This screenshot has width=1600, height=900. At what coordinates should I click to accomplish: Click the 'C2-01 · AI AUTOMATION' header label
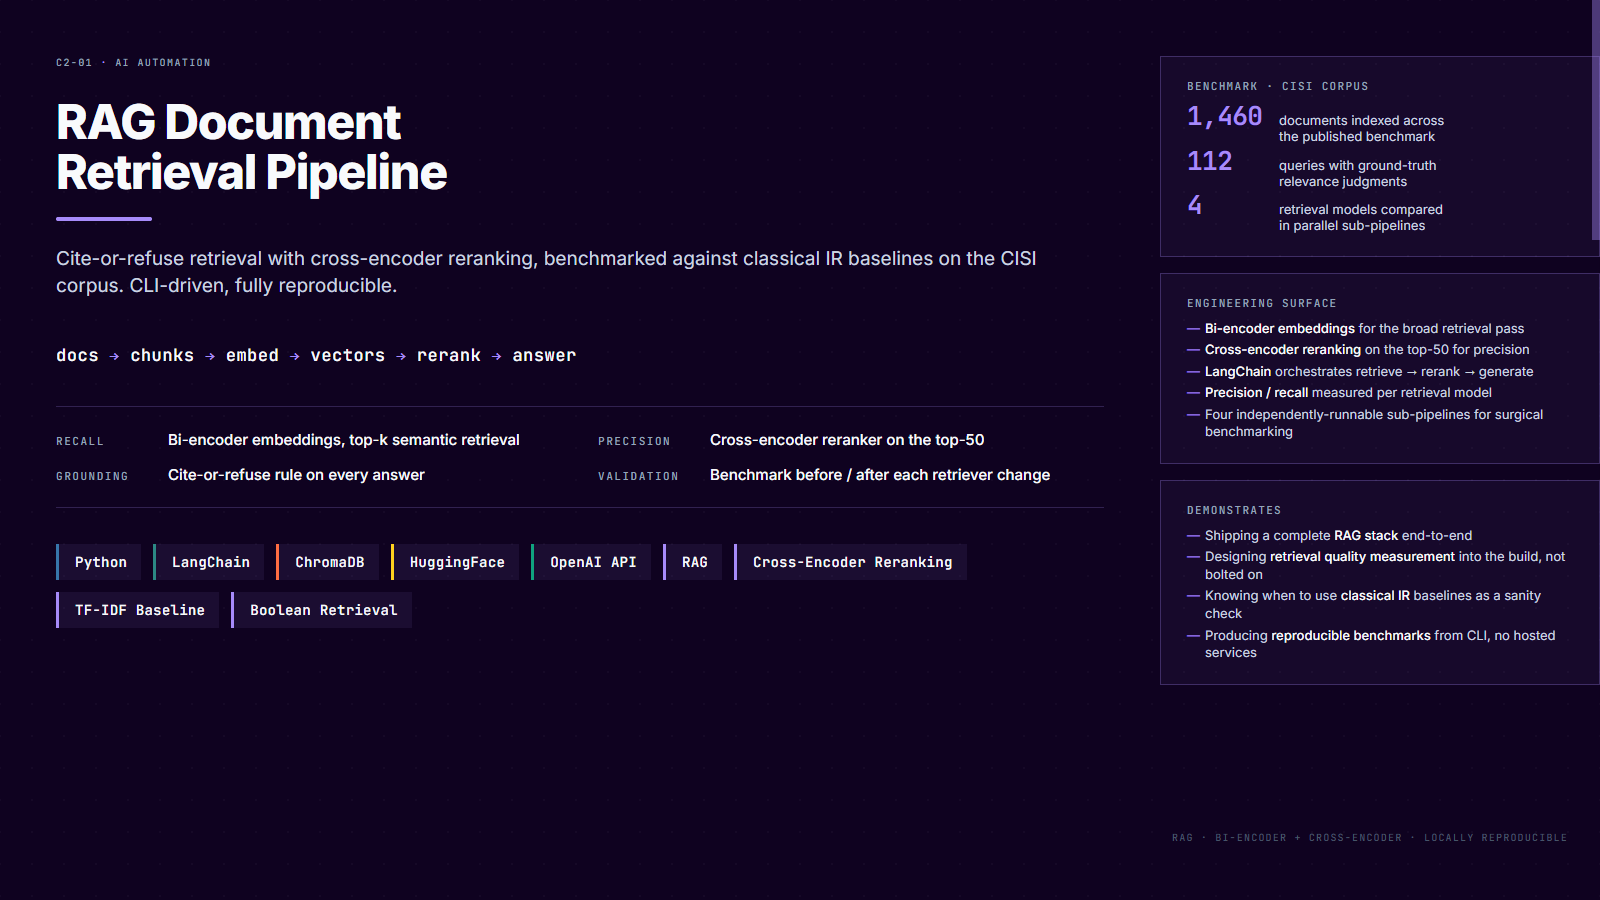click(x=133, y=62)
